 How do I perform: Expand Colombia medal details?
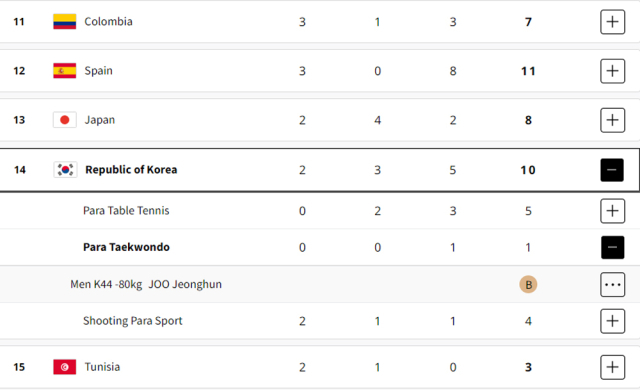(612, 22)
